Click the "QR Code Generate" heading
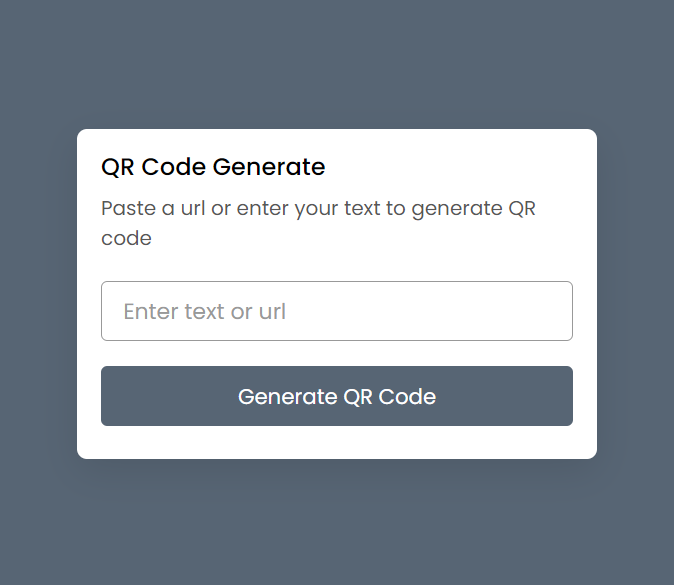 (x=213, y=167)
